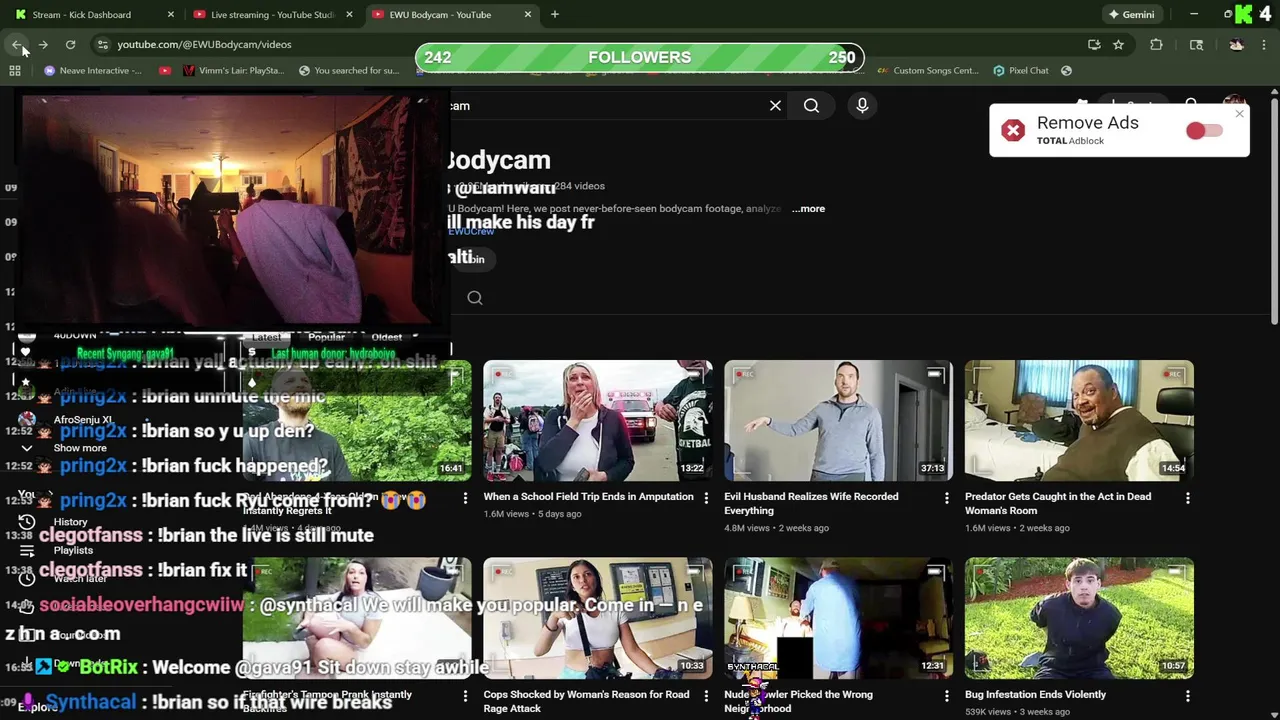1280x720 pixels.
Task: Open options for Cops Shocked video
Action: 706,695
